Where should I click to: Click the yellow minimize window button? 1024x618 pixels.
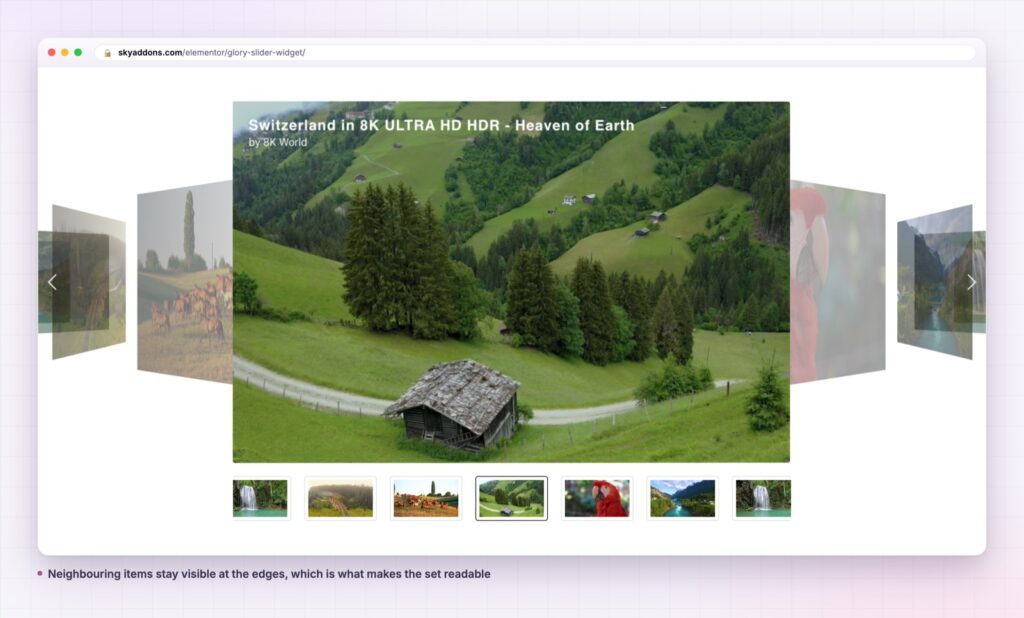(65, 52)
